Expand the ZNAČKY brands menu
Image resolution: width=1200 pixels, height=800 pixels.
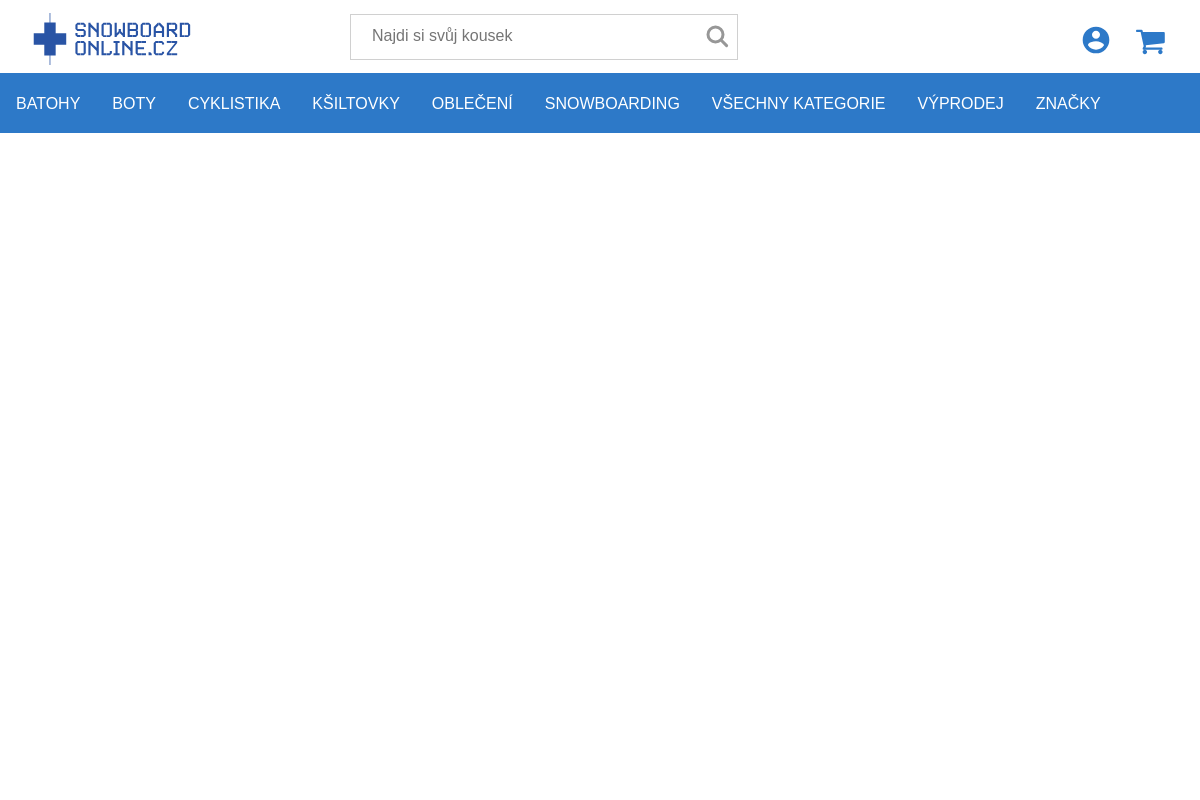click(1067, 103)
